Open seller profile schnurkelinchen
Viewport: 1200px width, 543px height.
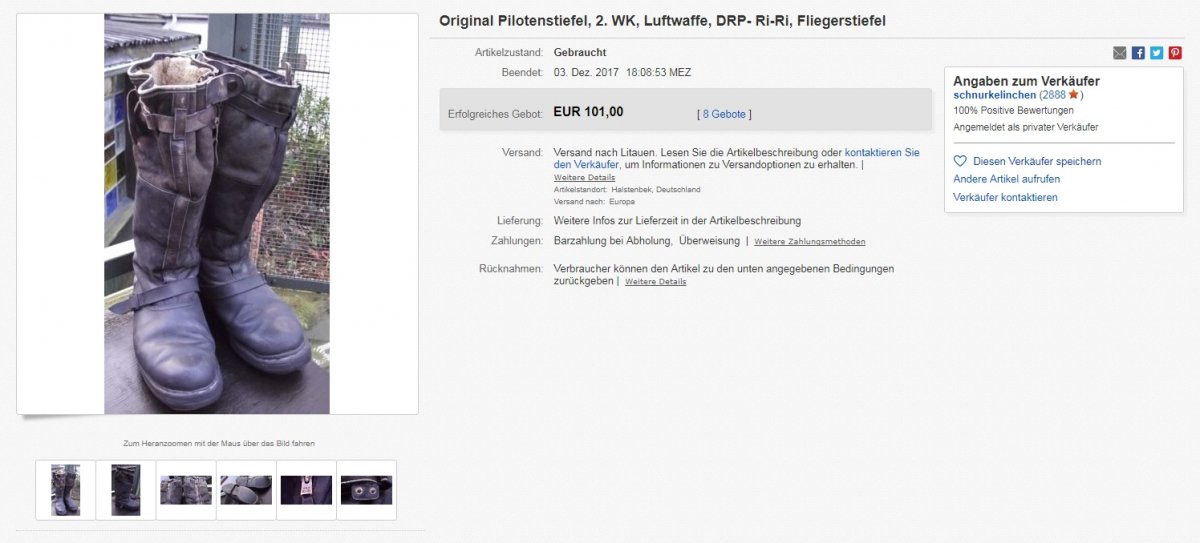995,95
